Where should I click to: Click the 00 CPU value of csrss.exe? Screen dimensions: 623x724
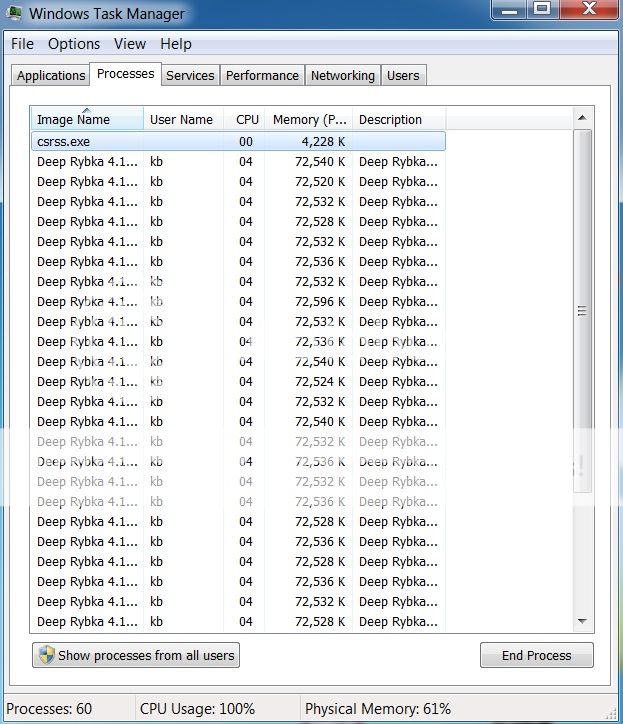(x=246, y=142)
